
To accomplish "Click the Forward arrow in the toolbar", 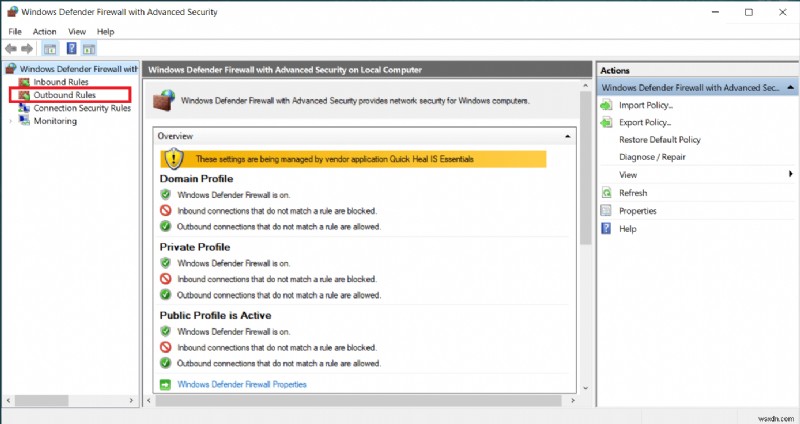I will coord(27,48).
